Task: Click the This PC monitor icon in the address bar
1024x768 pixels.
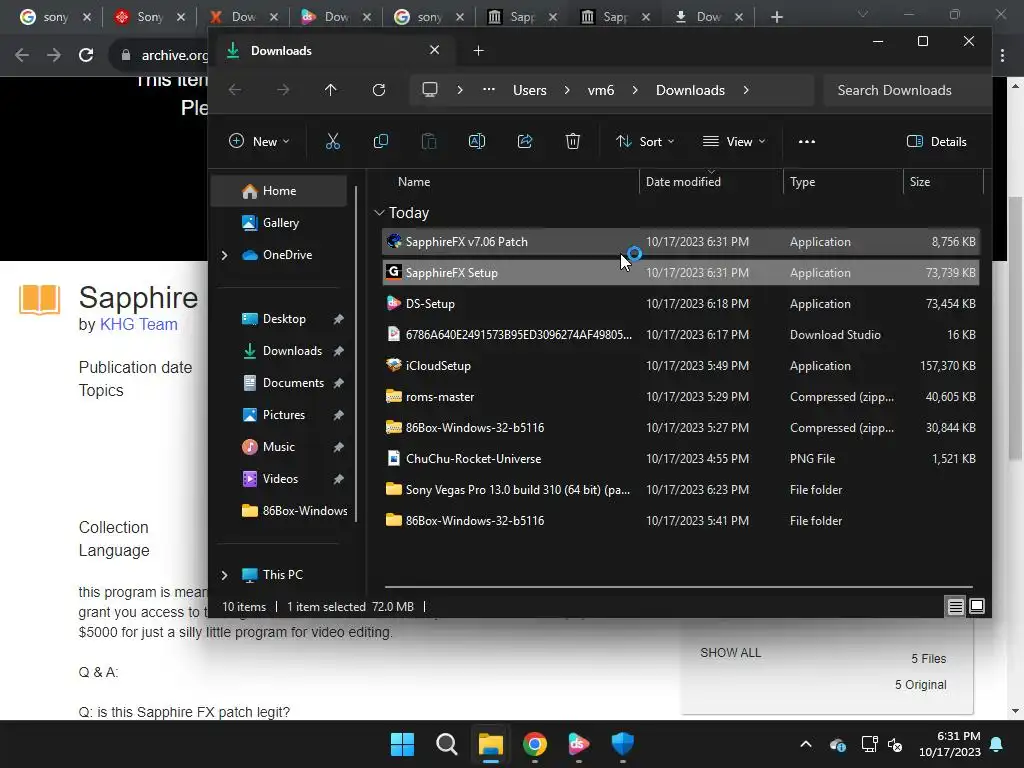Action: click(430, 90)
